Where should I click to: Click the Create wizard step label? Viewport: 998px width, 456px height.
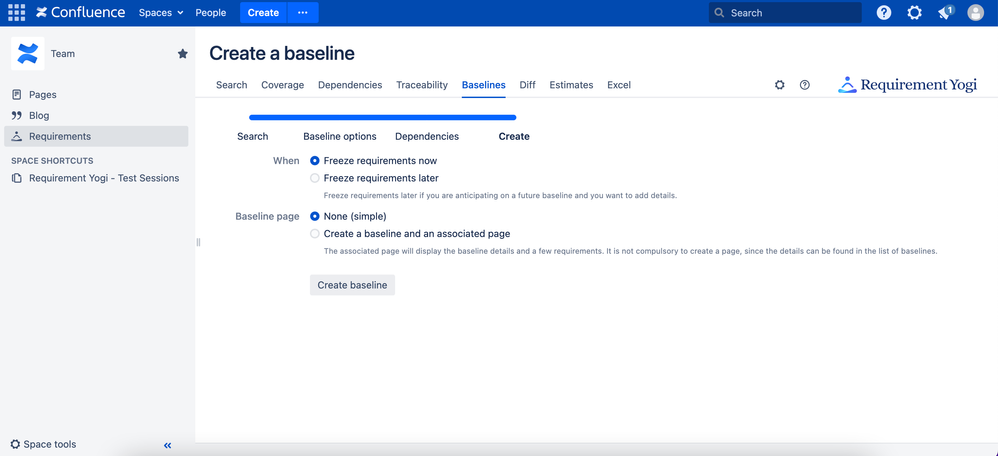click(x=514, y=136)
